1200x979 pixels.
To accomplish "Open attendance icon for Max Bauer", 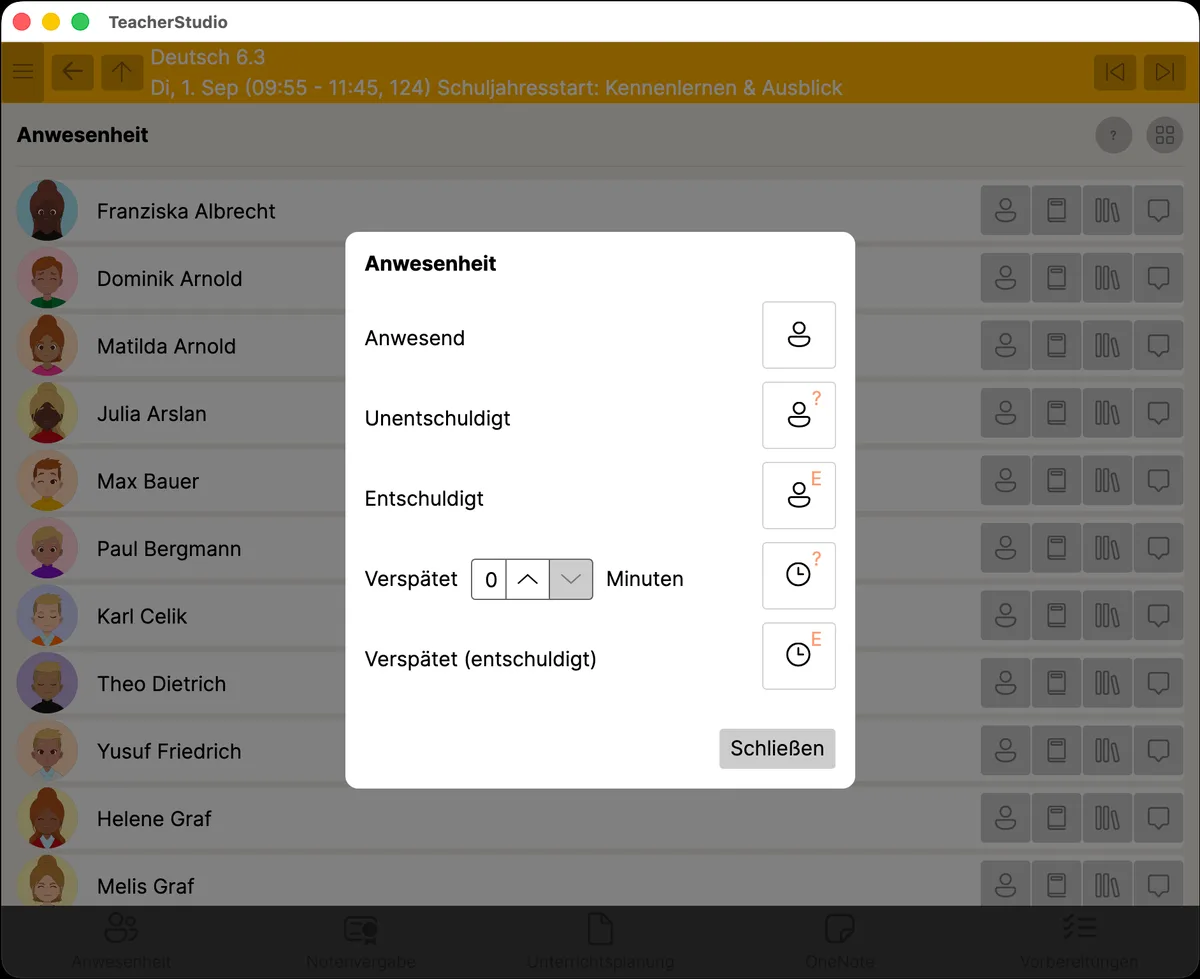I will pyautogui.click(x=1006, y=481).
